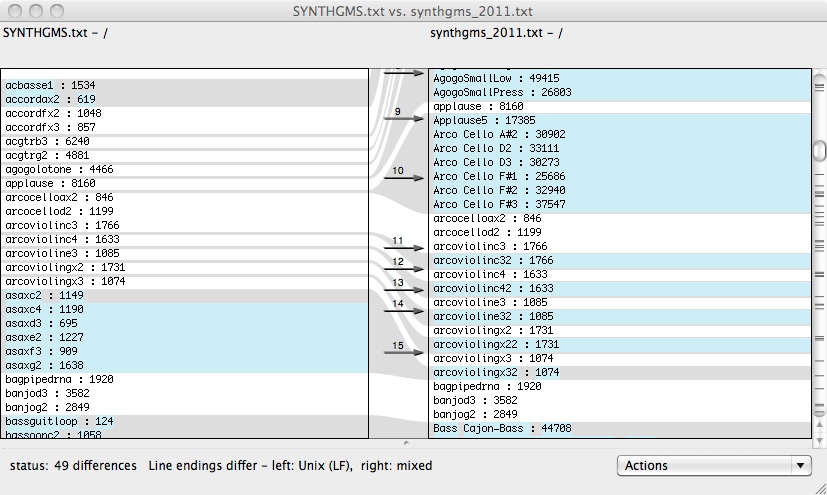Select 'arcoviolingx2 : 1731' in the left pane
Screen dimensions: 827x495
(x=184, y=267)
